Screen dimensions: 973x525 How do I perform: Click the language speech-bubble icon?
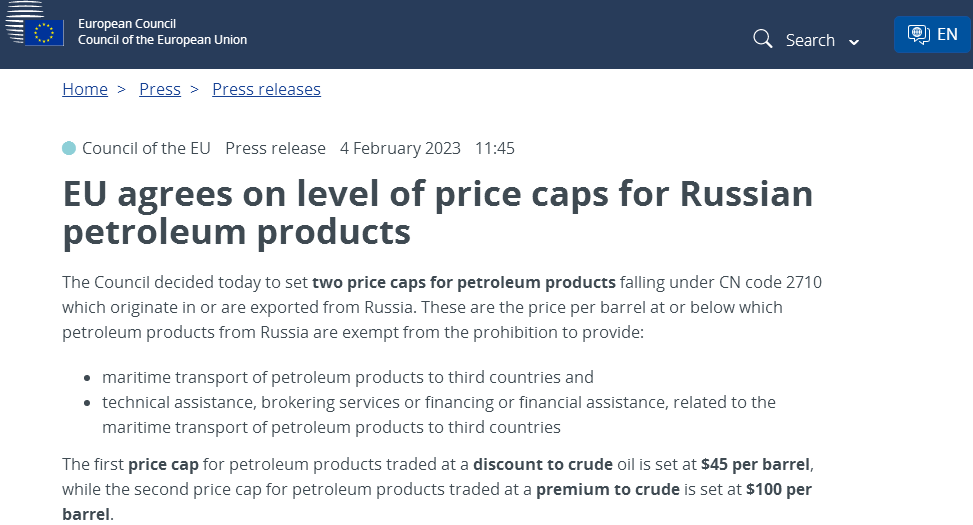point(918,34)
